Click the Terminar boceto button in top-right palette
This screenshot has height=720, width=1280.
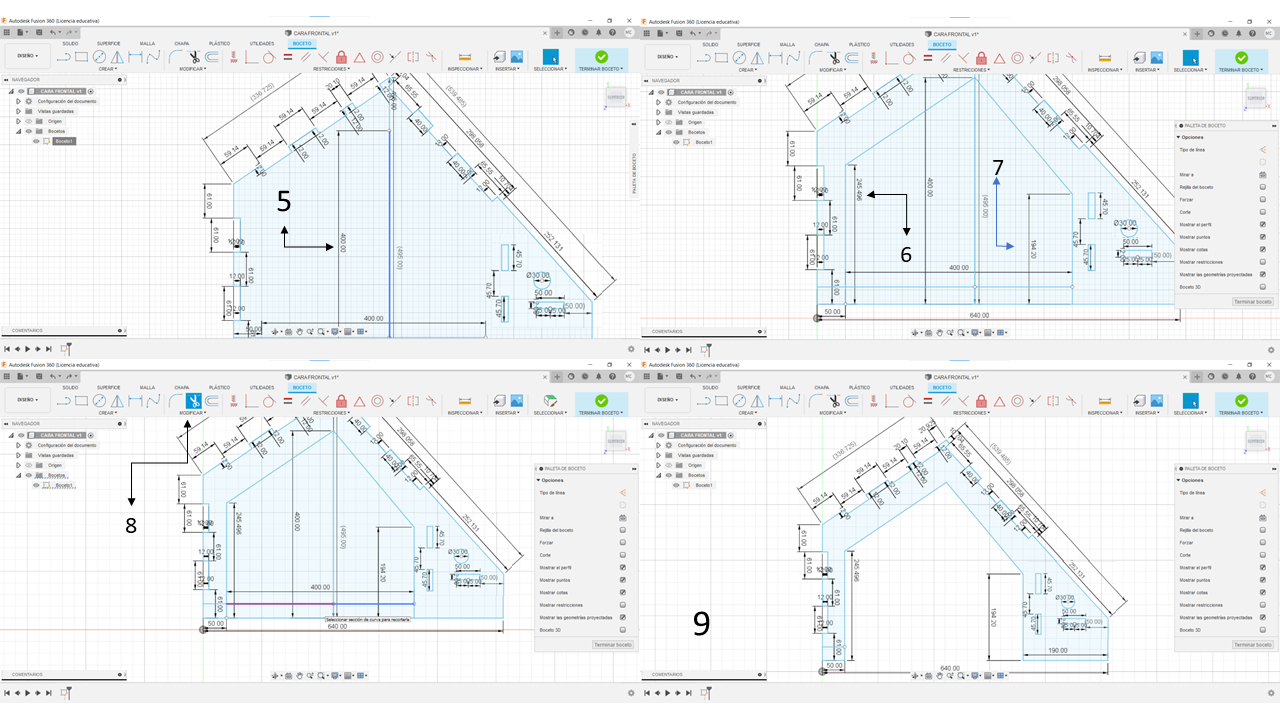coord(1253,301)
